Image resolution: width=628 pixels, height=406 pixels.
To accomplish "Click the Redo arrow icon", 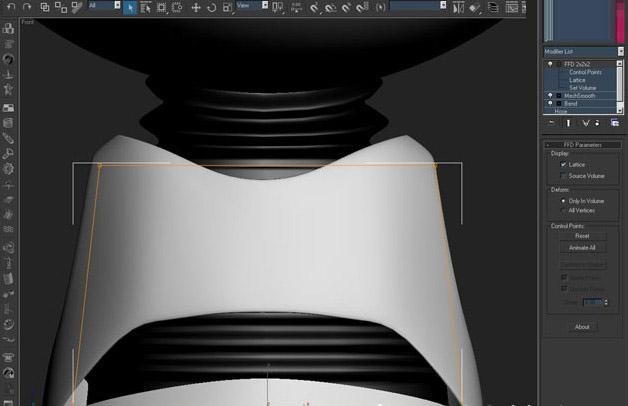I will tap(27, 6).
